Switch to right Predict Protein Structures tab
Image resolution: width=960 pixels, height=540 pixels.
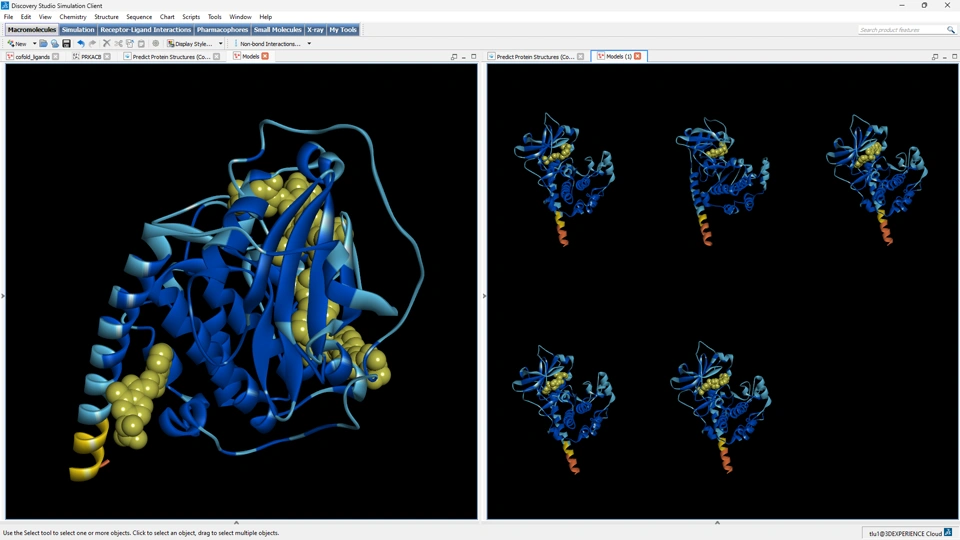pyautogui.click(x=535, y=56)
